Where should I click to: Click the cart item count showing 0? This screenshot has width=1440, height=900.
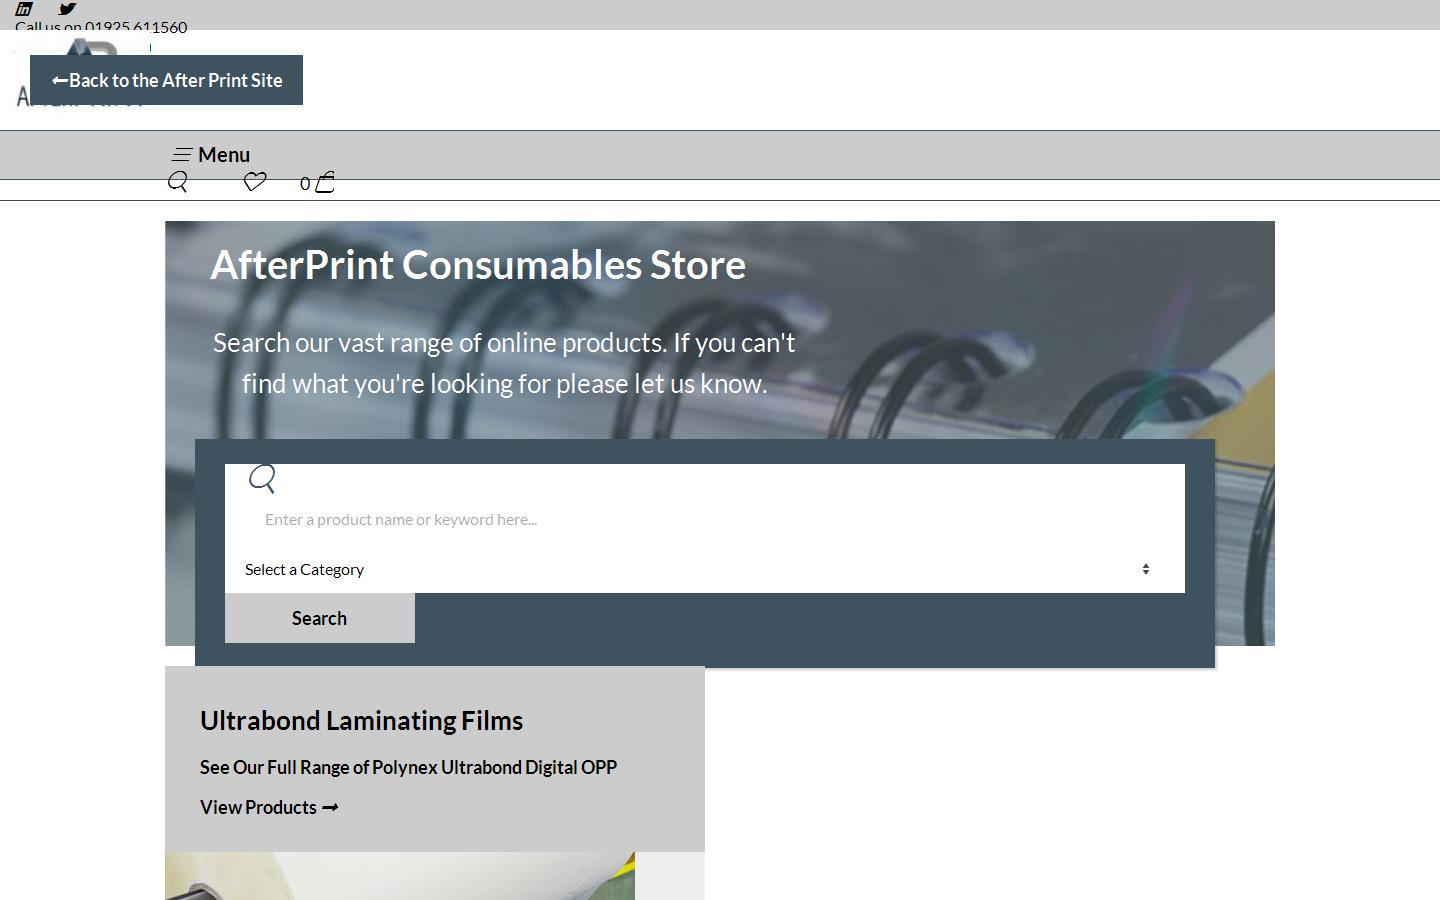(x=304, y=183)
